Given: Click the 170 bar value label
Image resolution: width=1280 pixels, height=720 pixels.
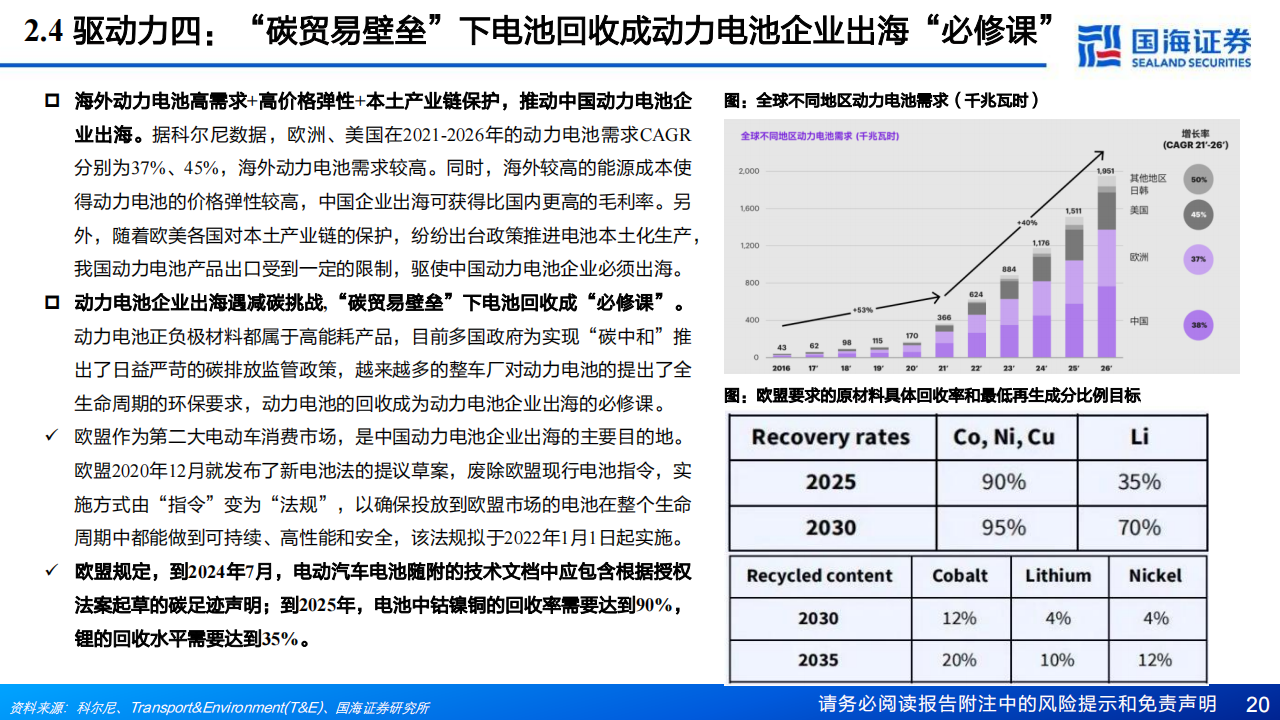Looking at the screenshot, I should tap(913, 336).
